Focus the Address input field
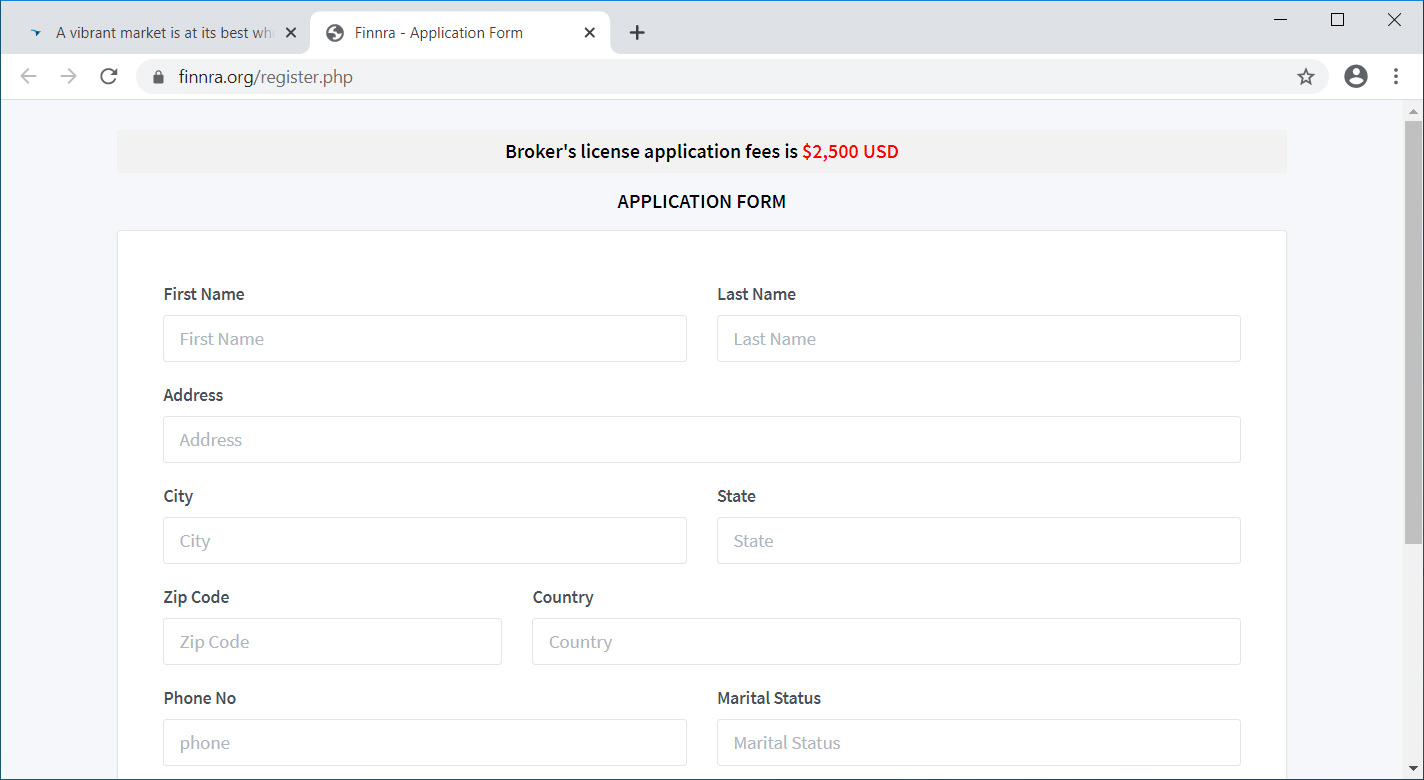This screenshot has width=1424, height=780. 702,440
